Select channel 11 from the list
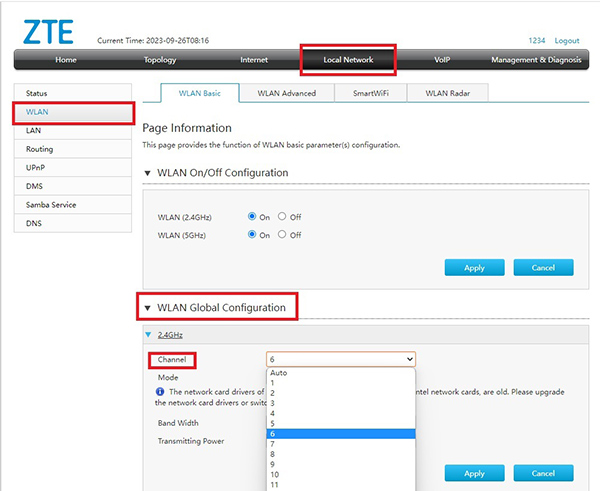 (278, 484)
